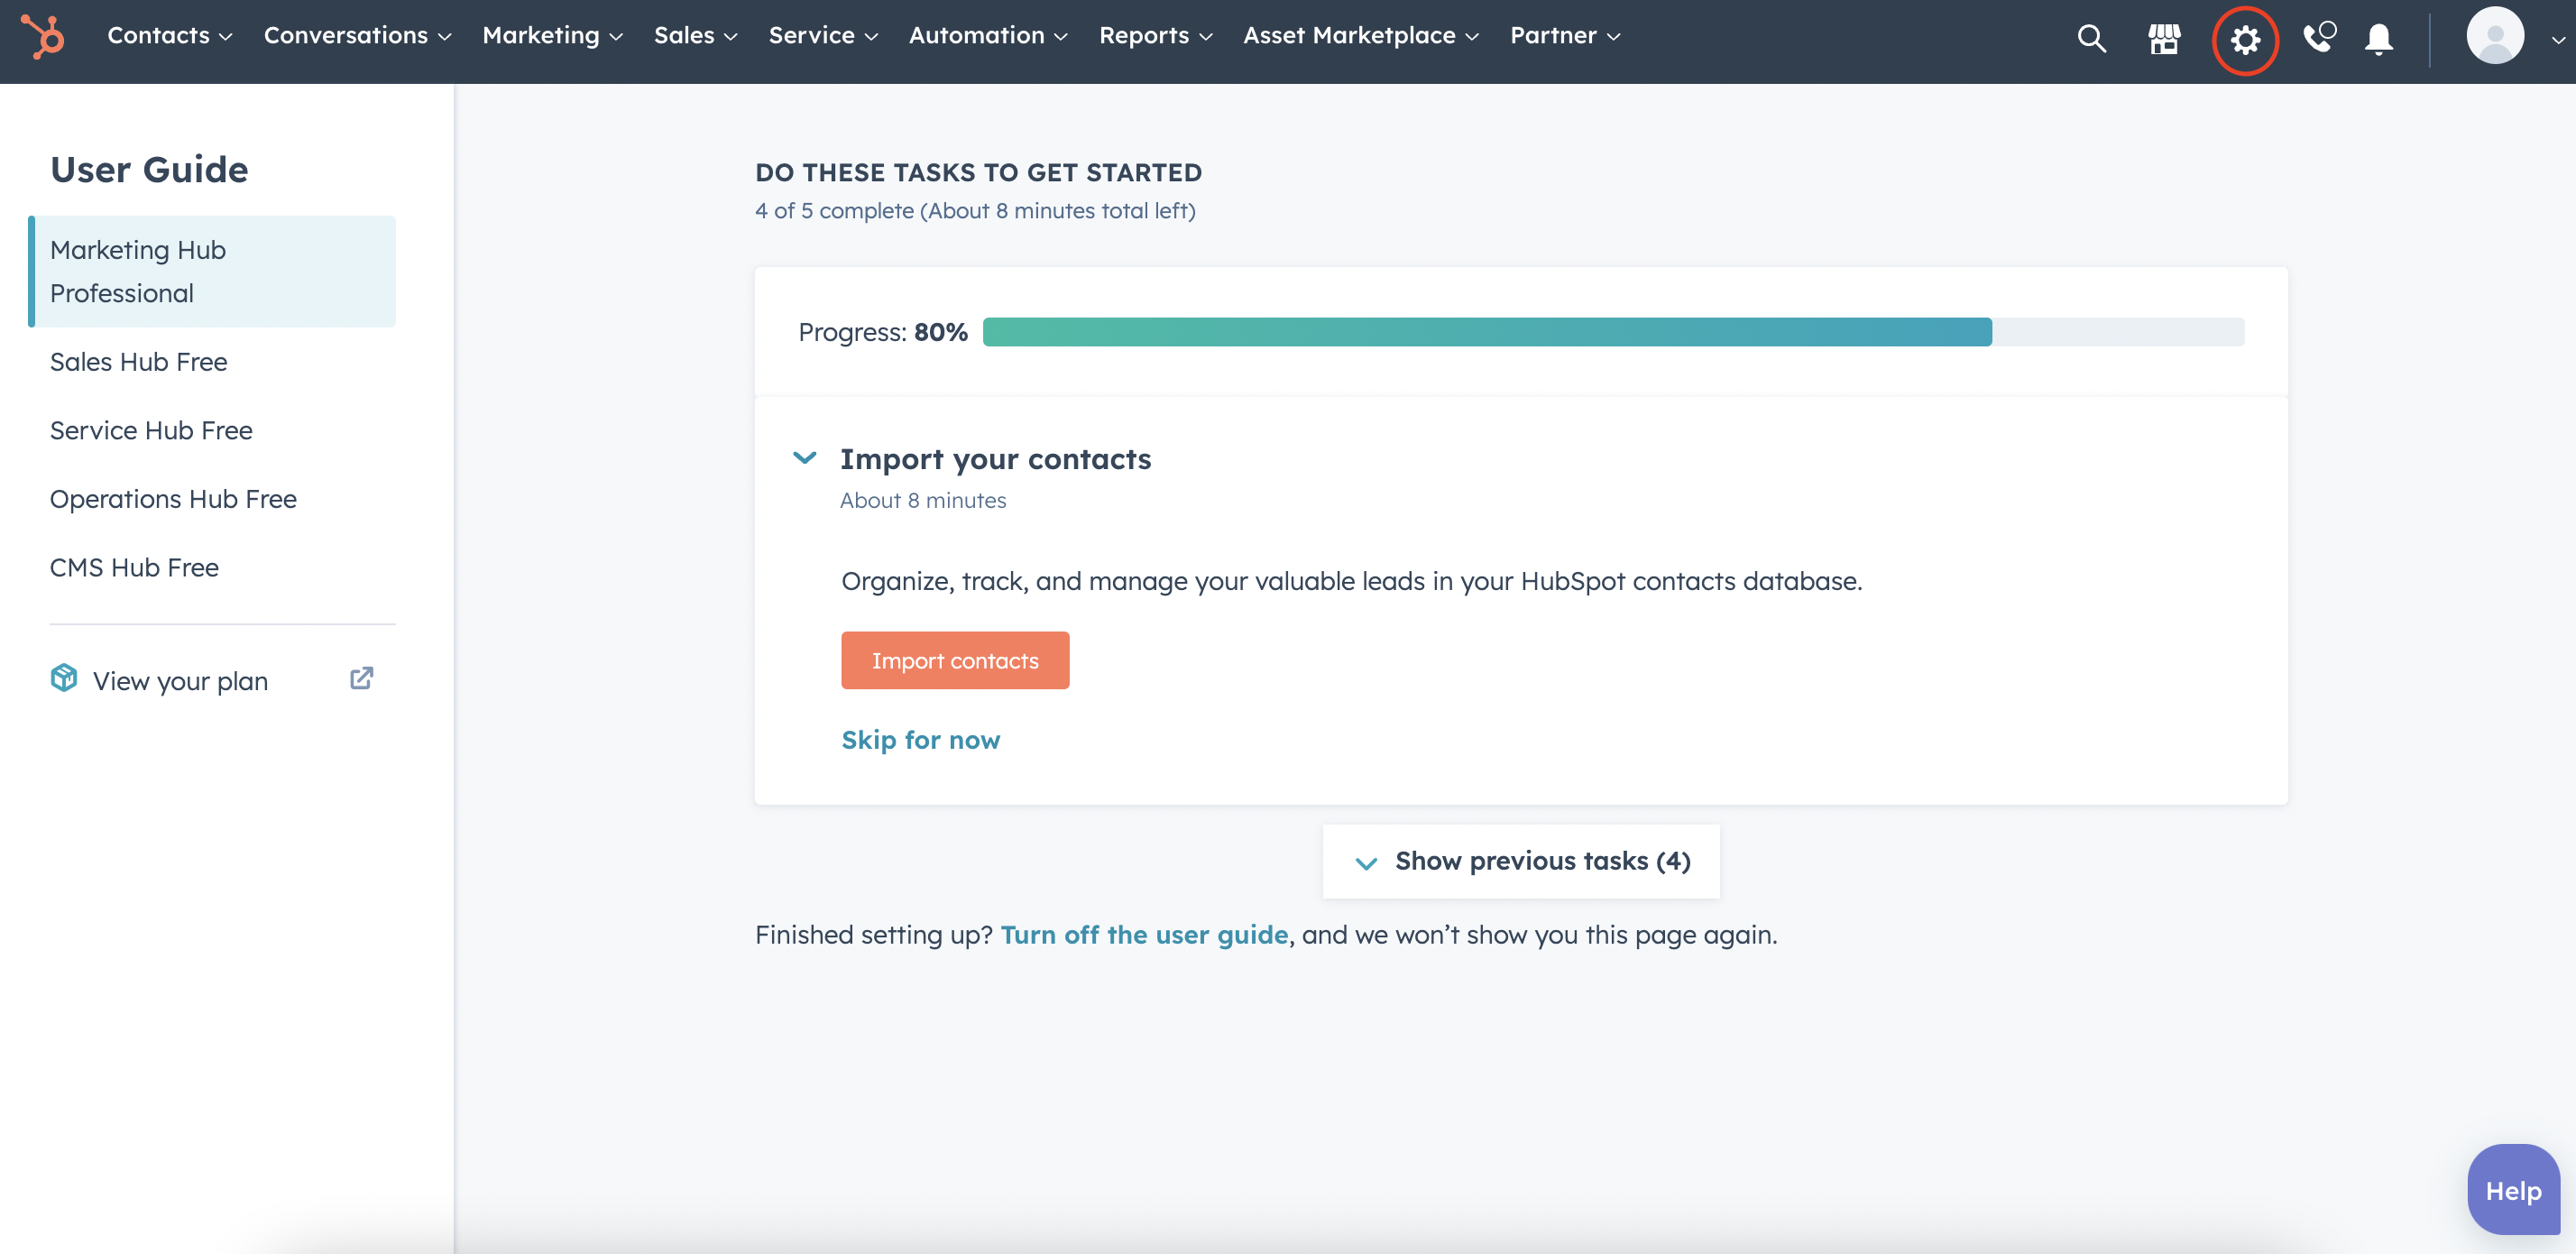This screenshot has height=1254, width=2576.
Task: Click the progress bar at 80%
Action: (1614, 332)
